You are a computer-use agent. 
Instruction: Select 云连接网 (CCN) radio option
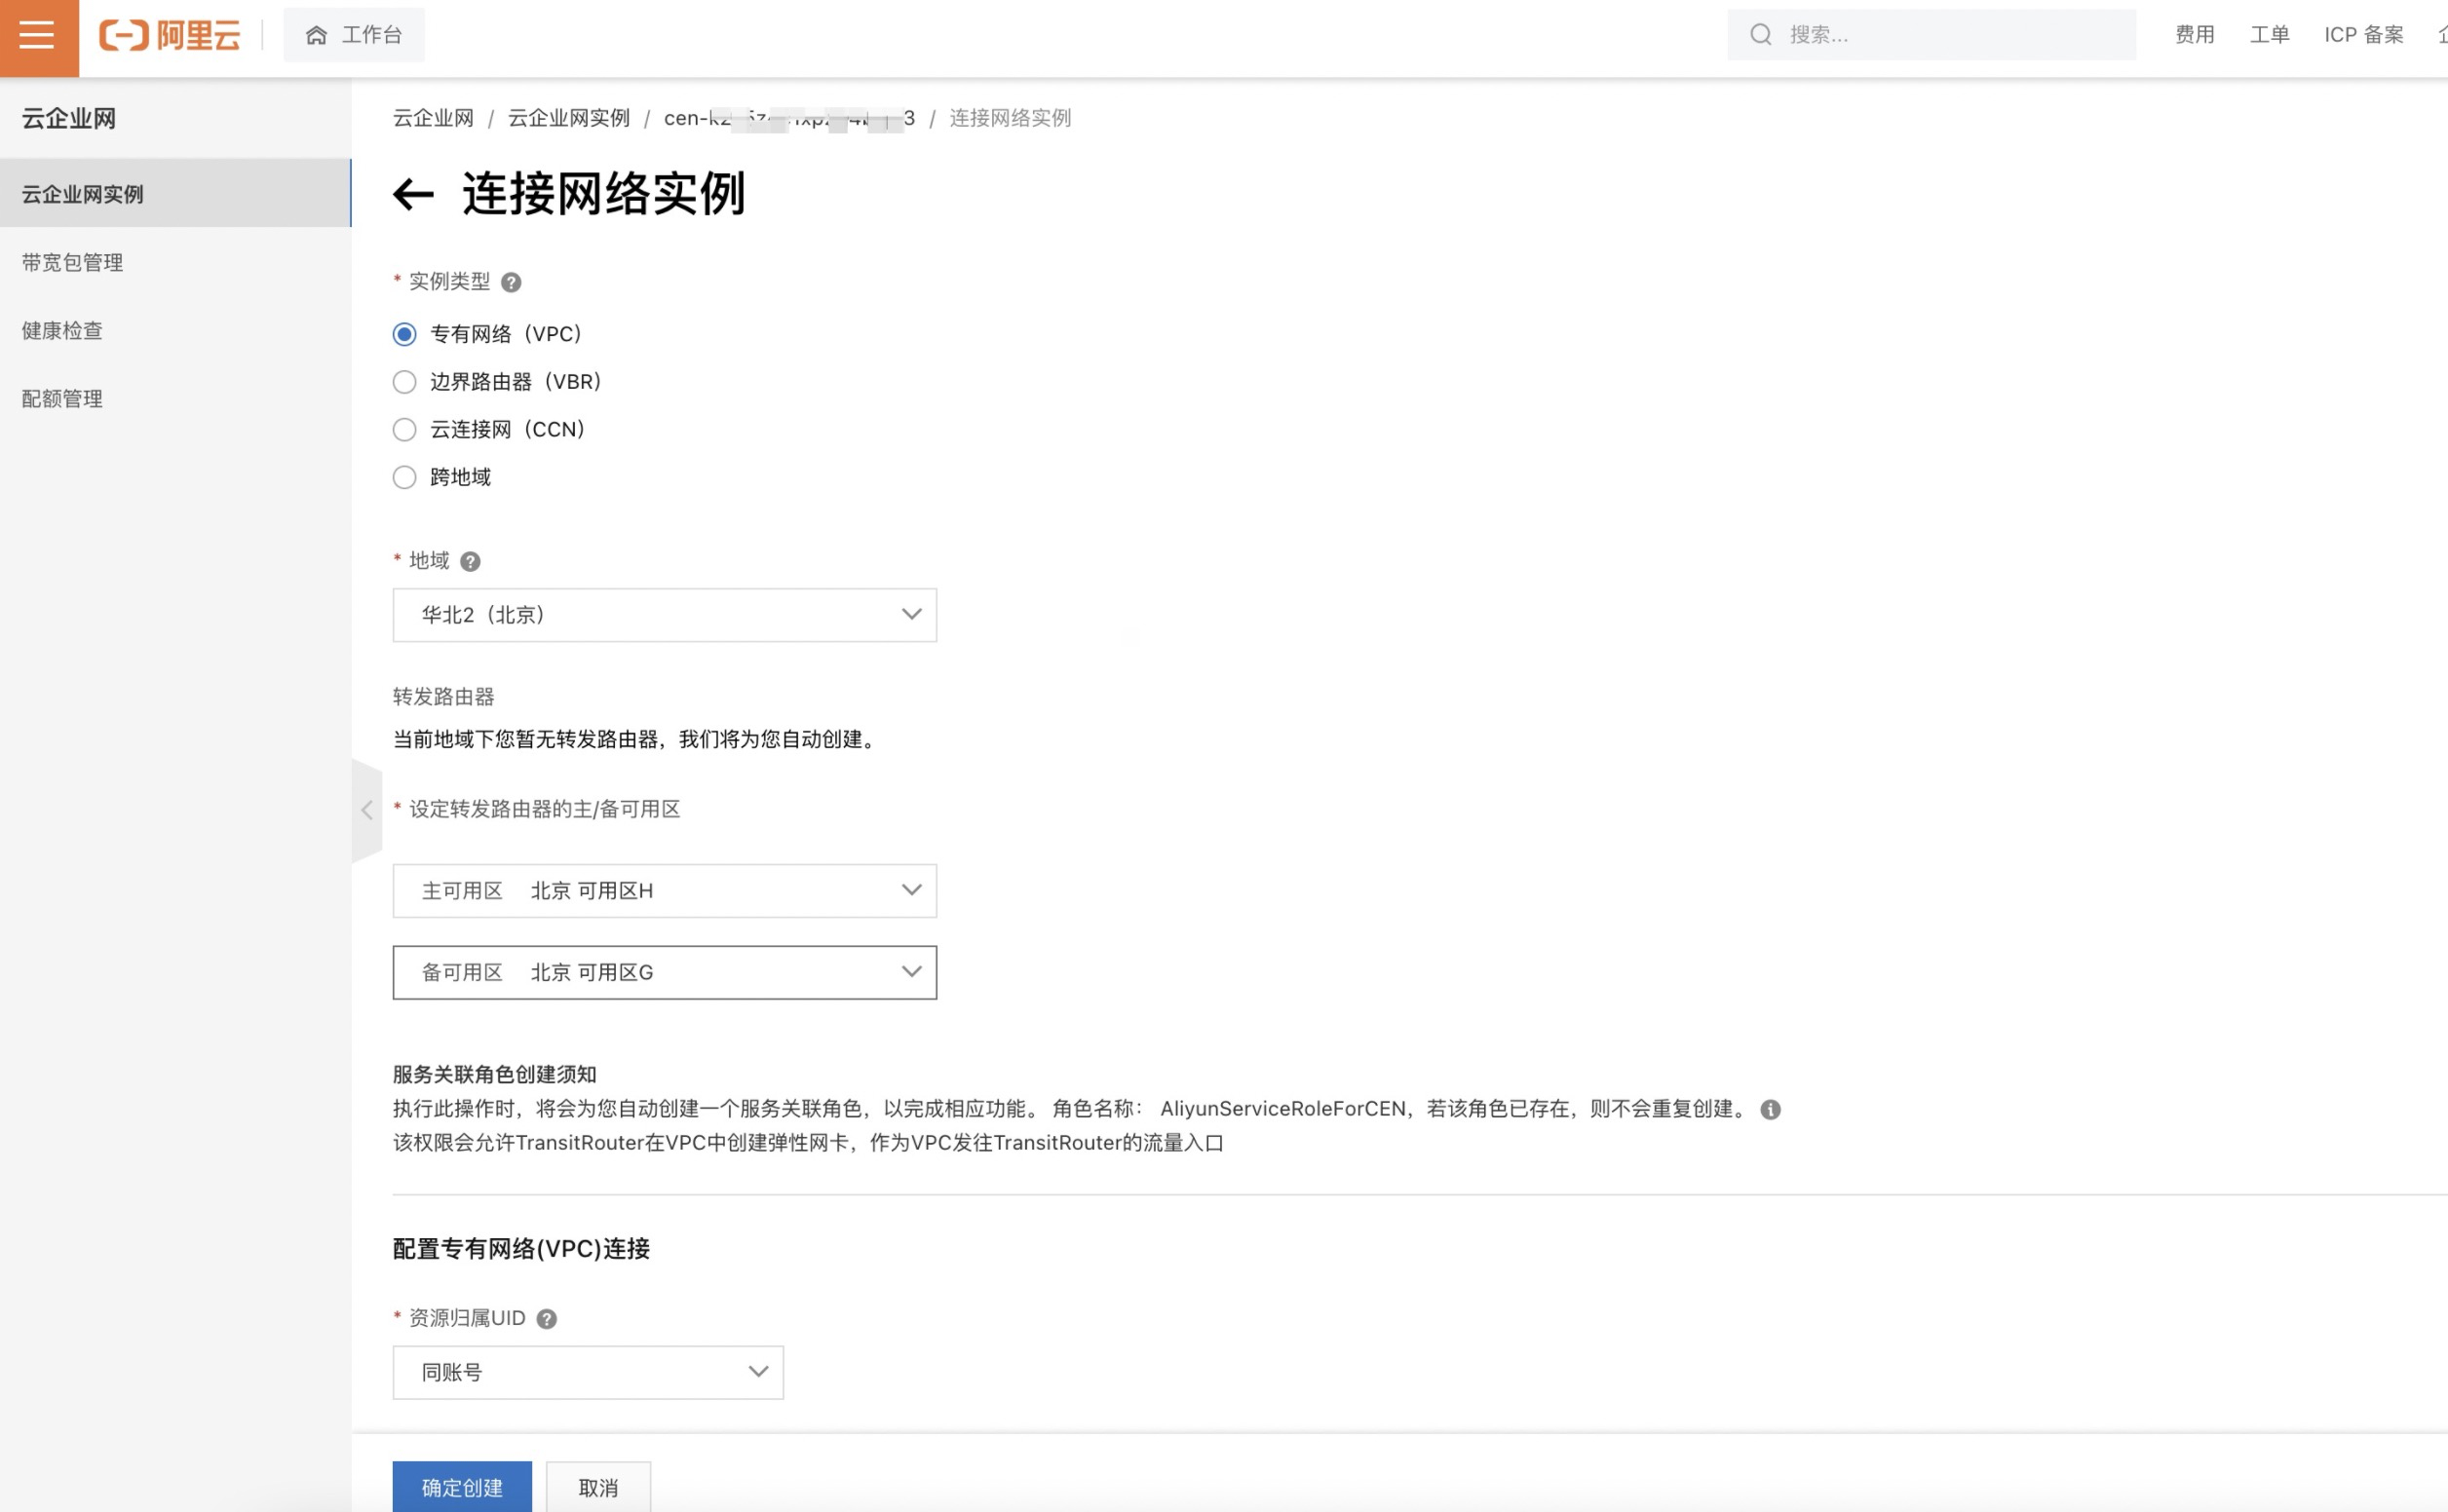click(x=405, y=430)
